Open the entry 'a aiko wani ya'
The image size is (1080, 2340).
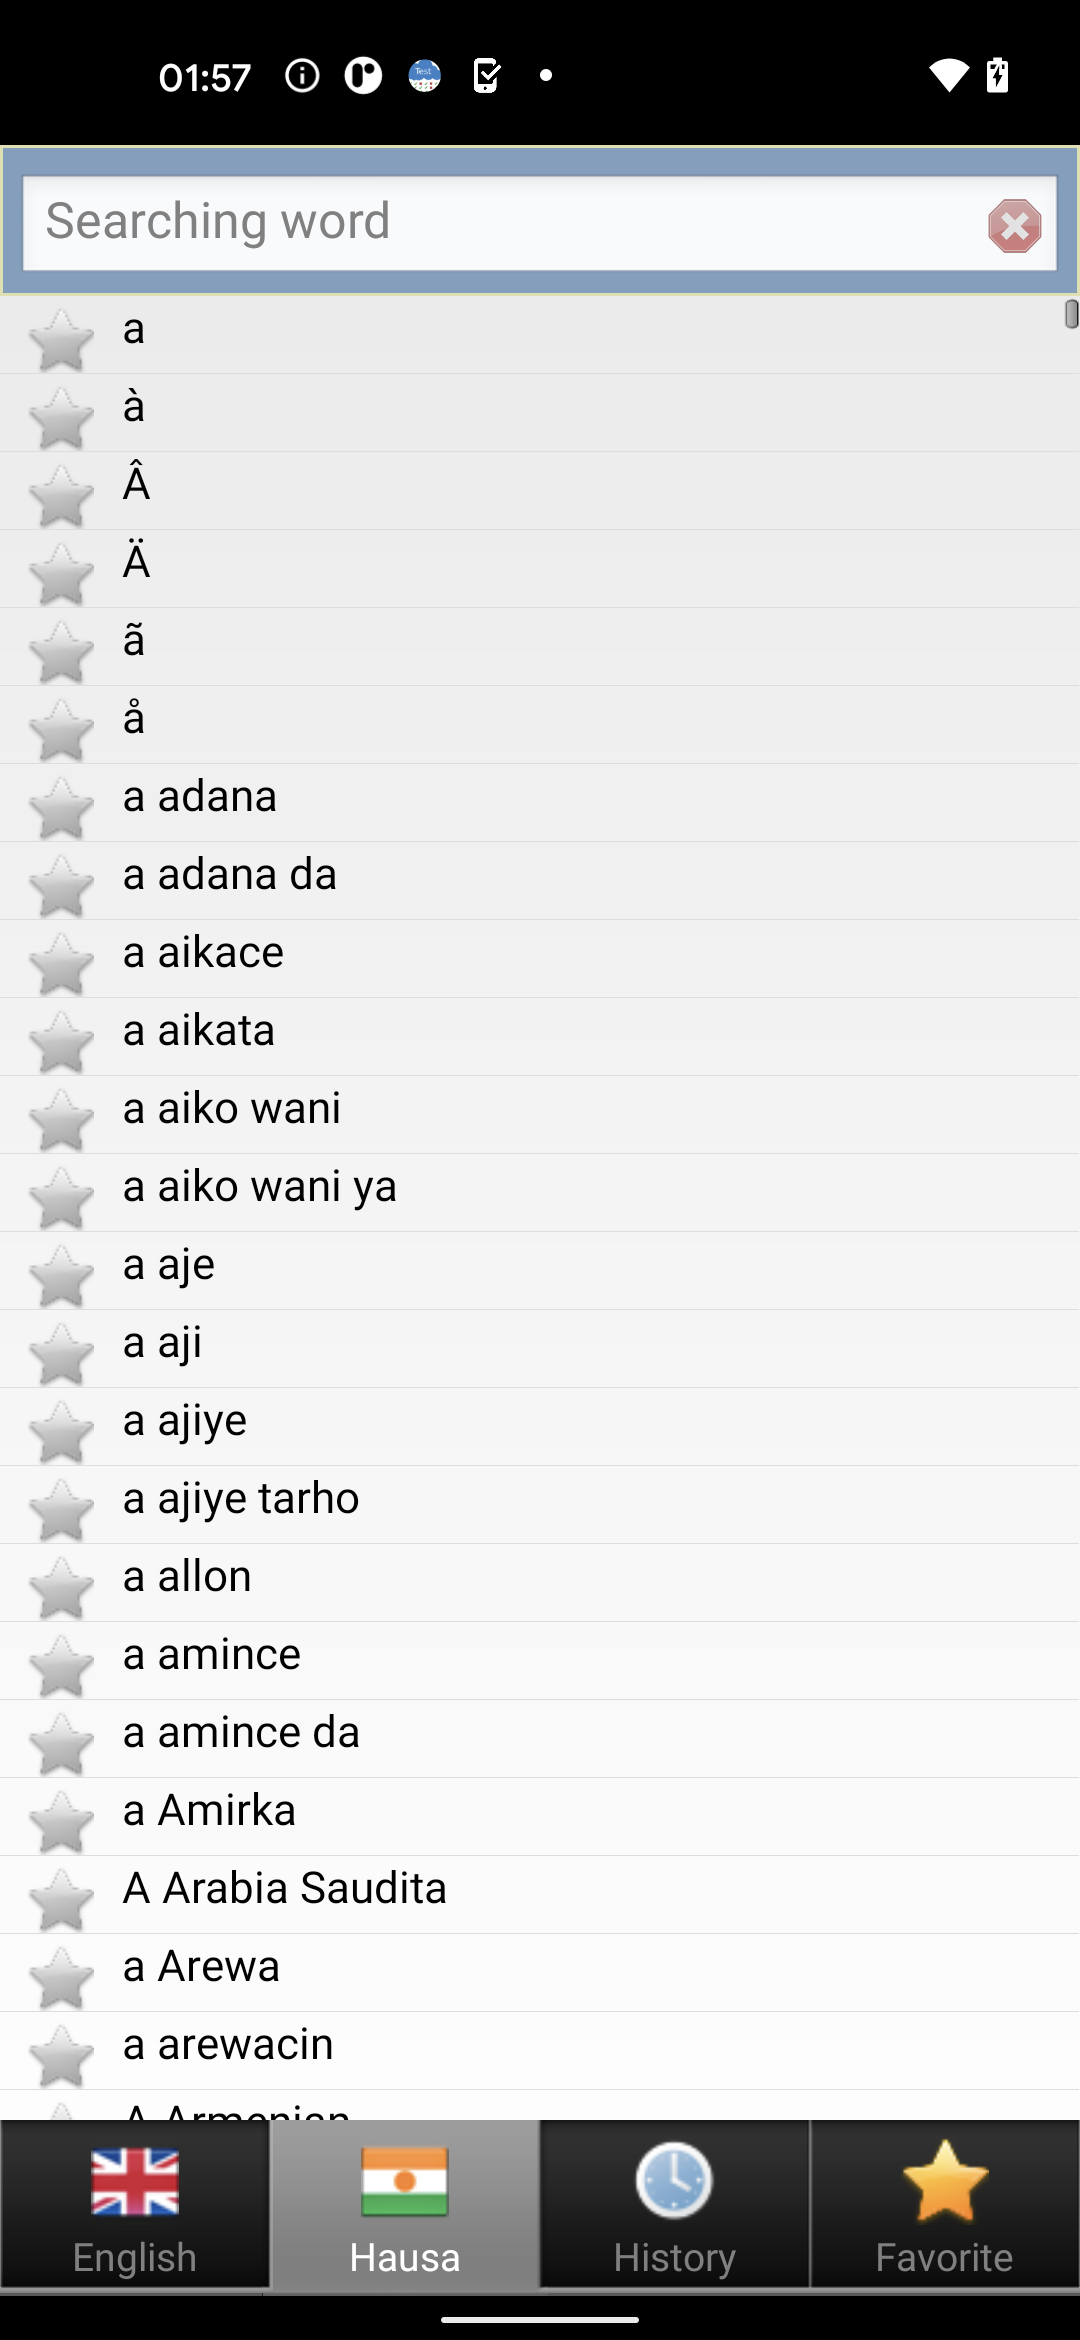click(x=540, y=1192)
